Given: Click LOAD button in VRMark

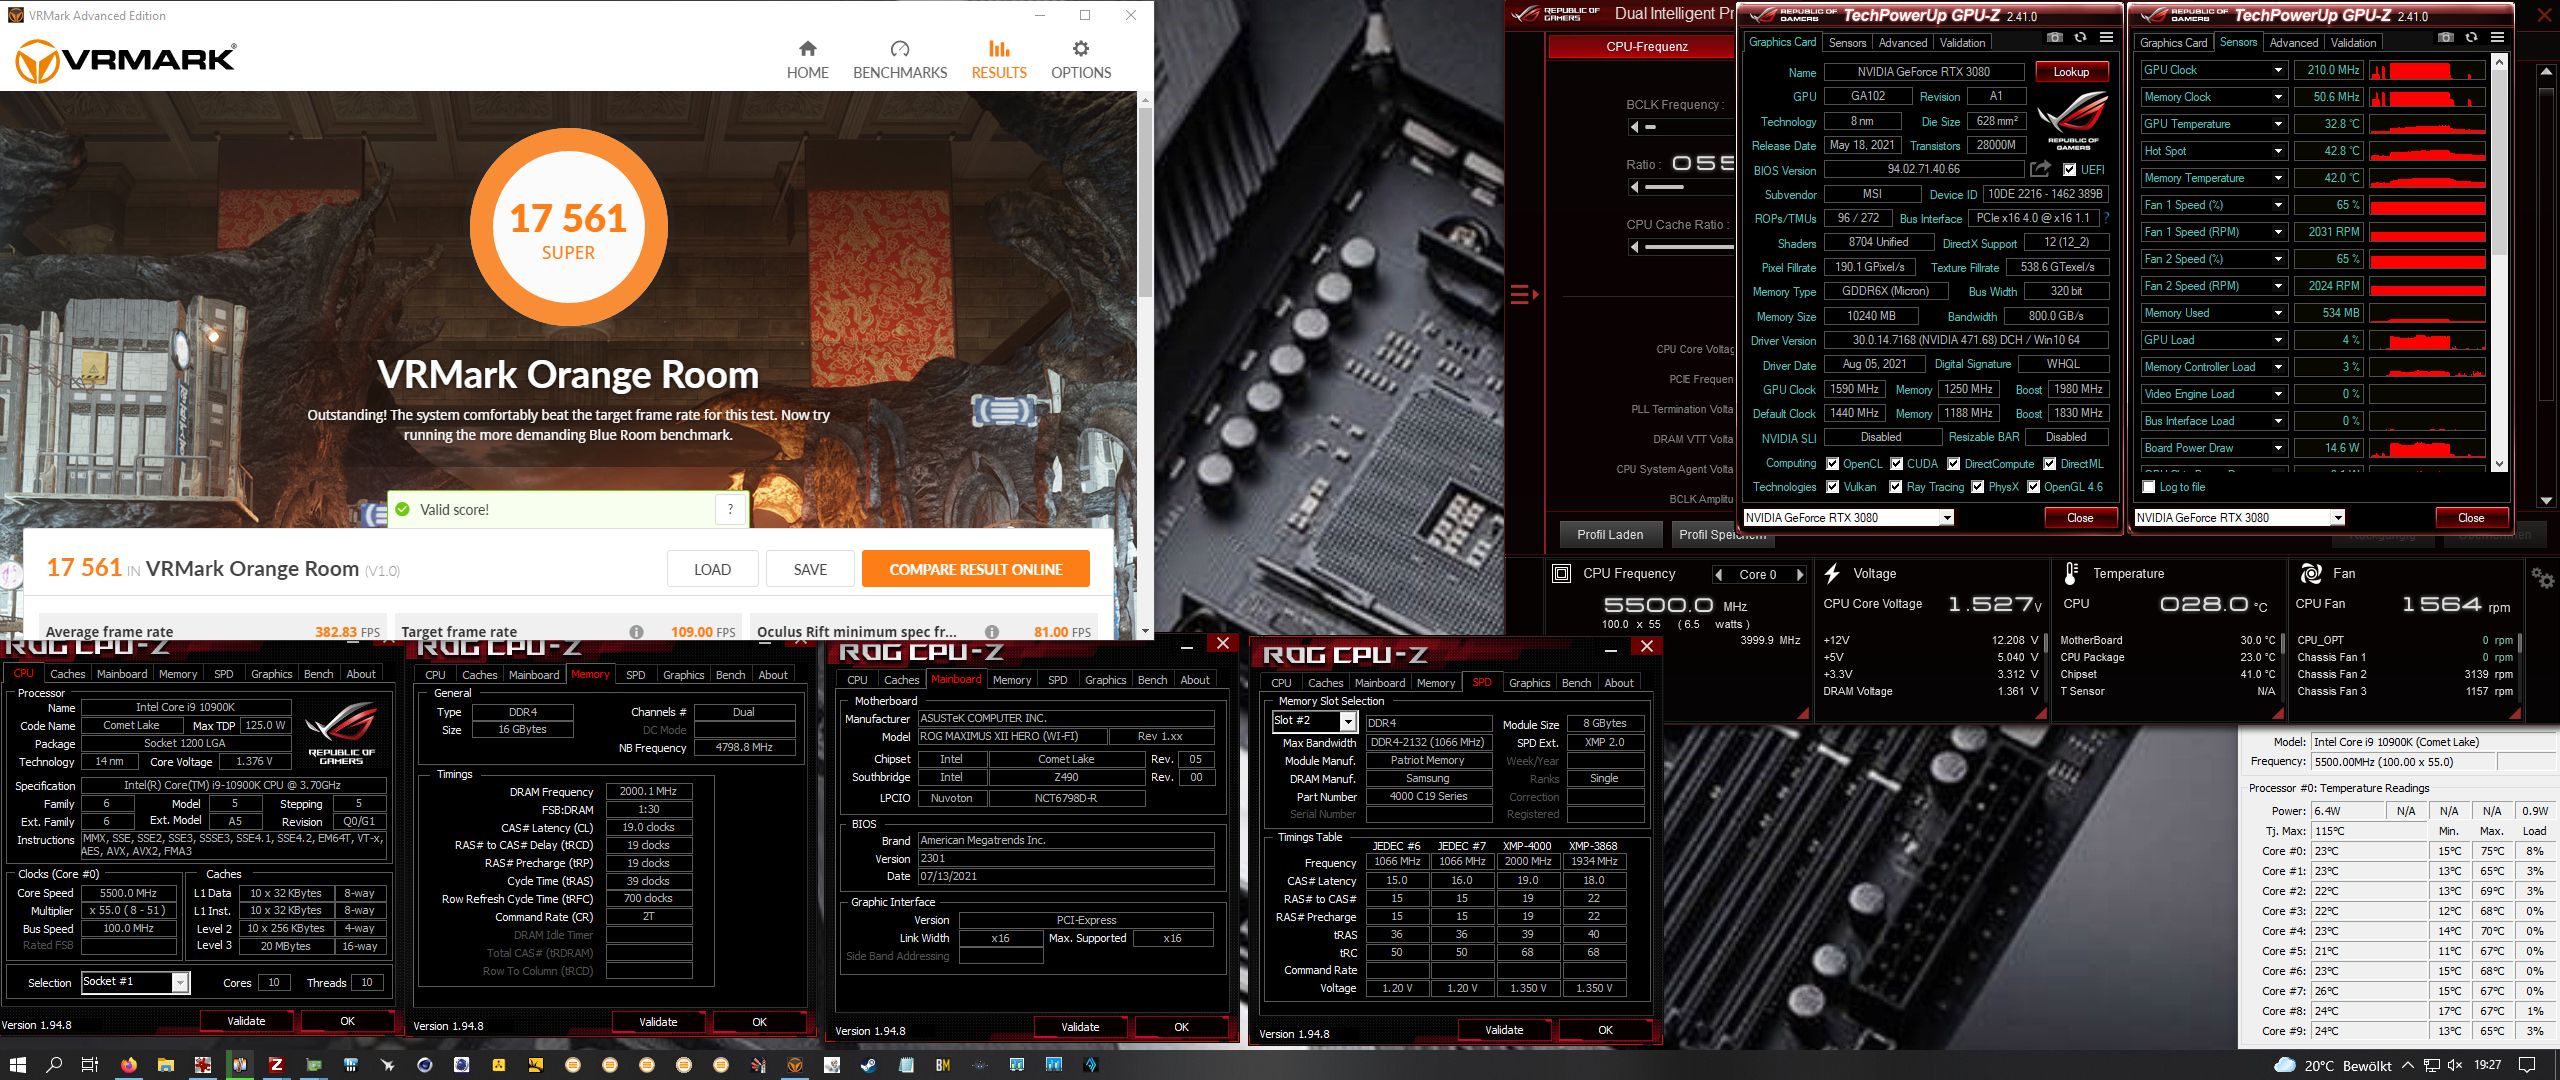Looking at the screenshot, I should (x=712, y=569).
